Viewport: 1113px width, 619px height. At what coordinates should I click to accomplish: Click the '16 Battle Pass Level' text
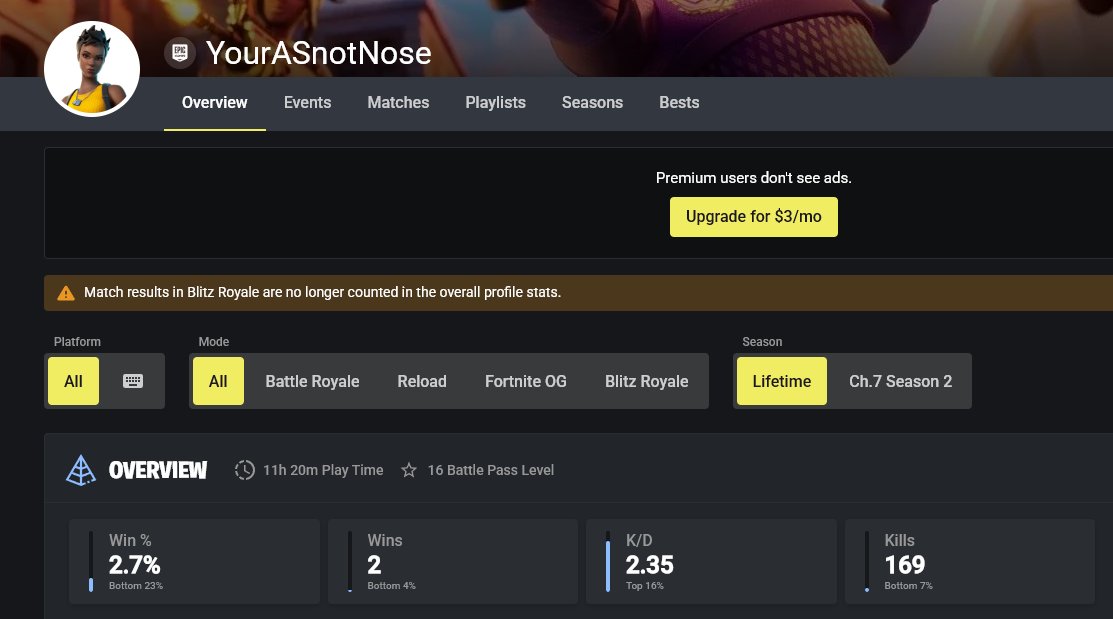(490, 470)
